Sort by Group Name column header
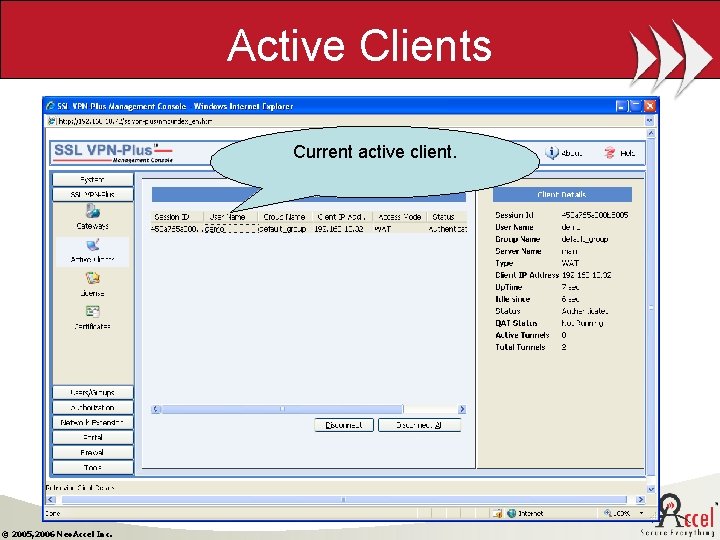 285,217
